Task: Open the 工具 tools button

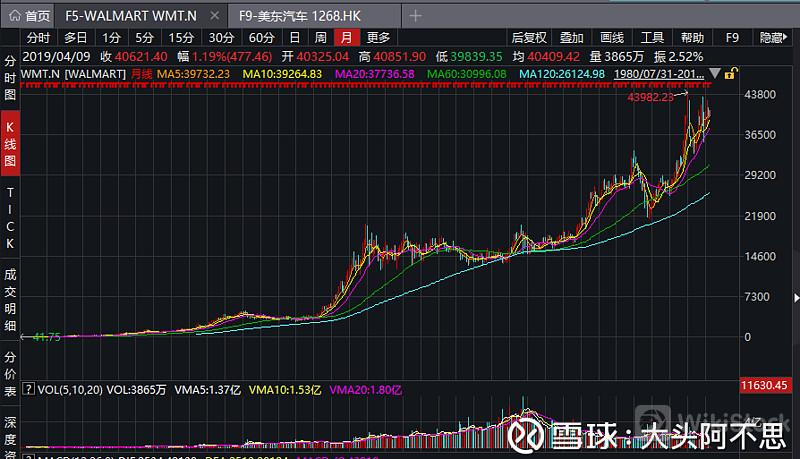Action: (652, 38)
